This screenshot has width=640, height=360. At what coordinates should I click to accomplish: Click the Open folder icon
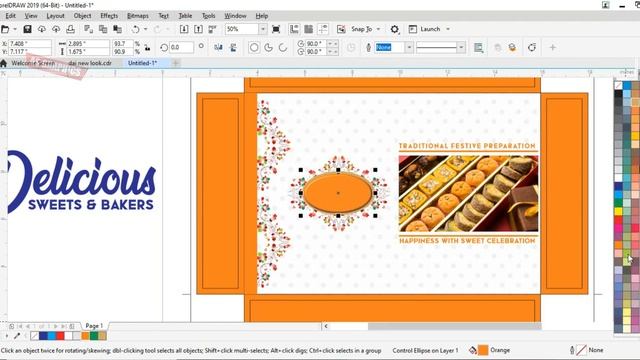pos(5,29)
